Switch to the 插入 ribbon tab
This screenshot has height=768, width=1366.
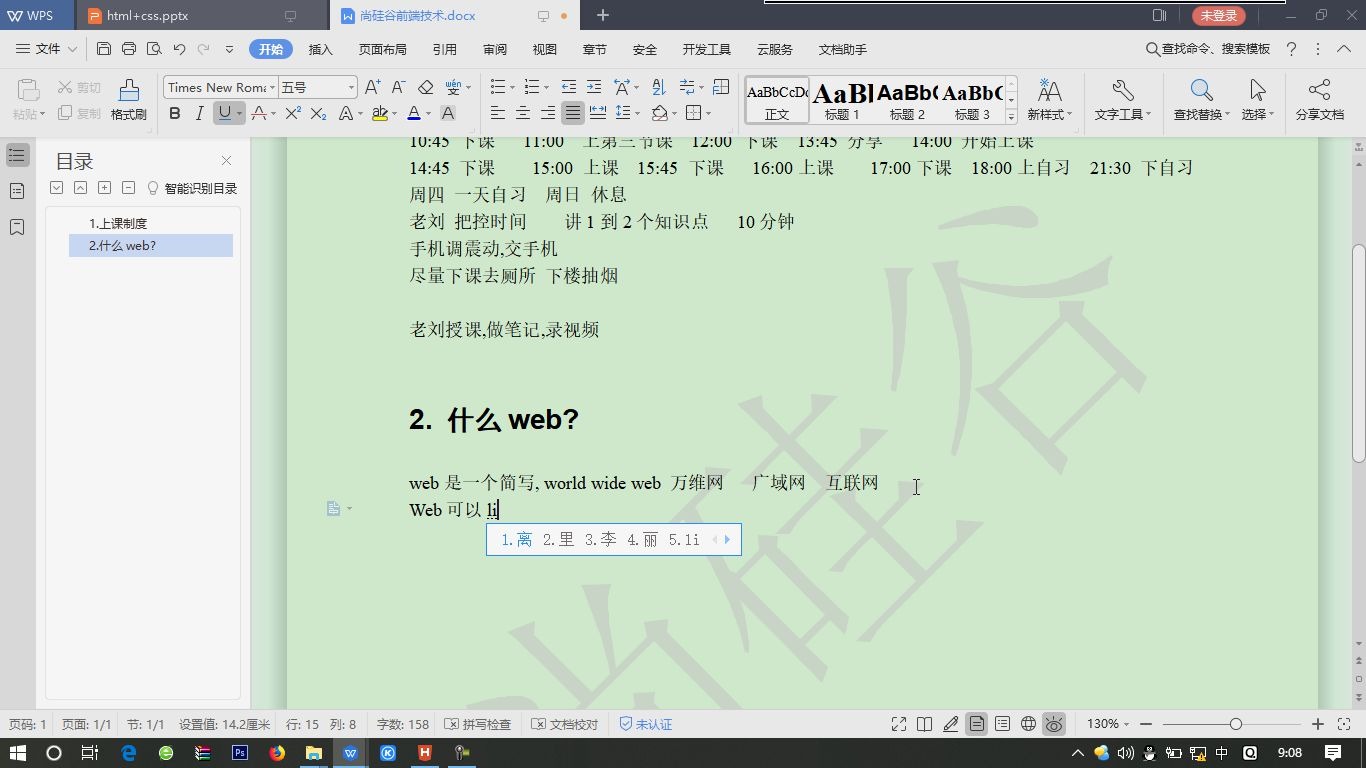pyautogui.click(x=323, y=48)
